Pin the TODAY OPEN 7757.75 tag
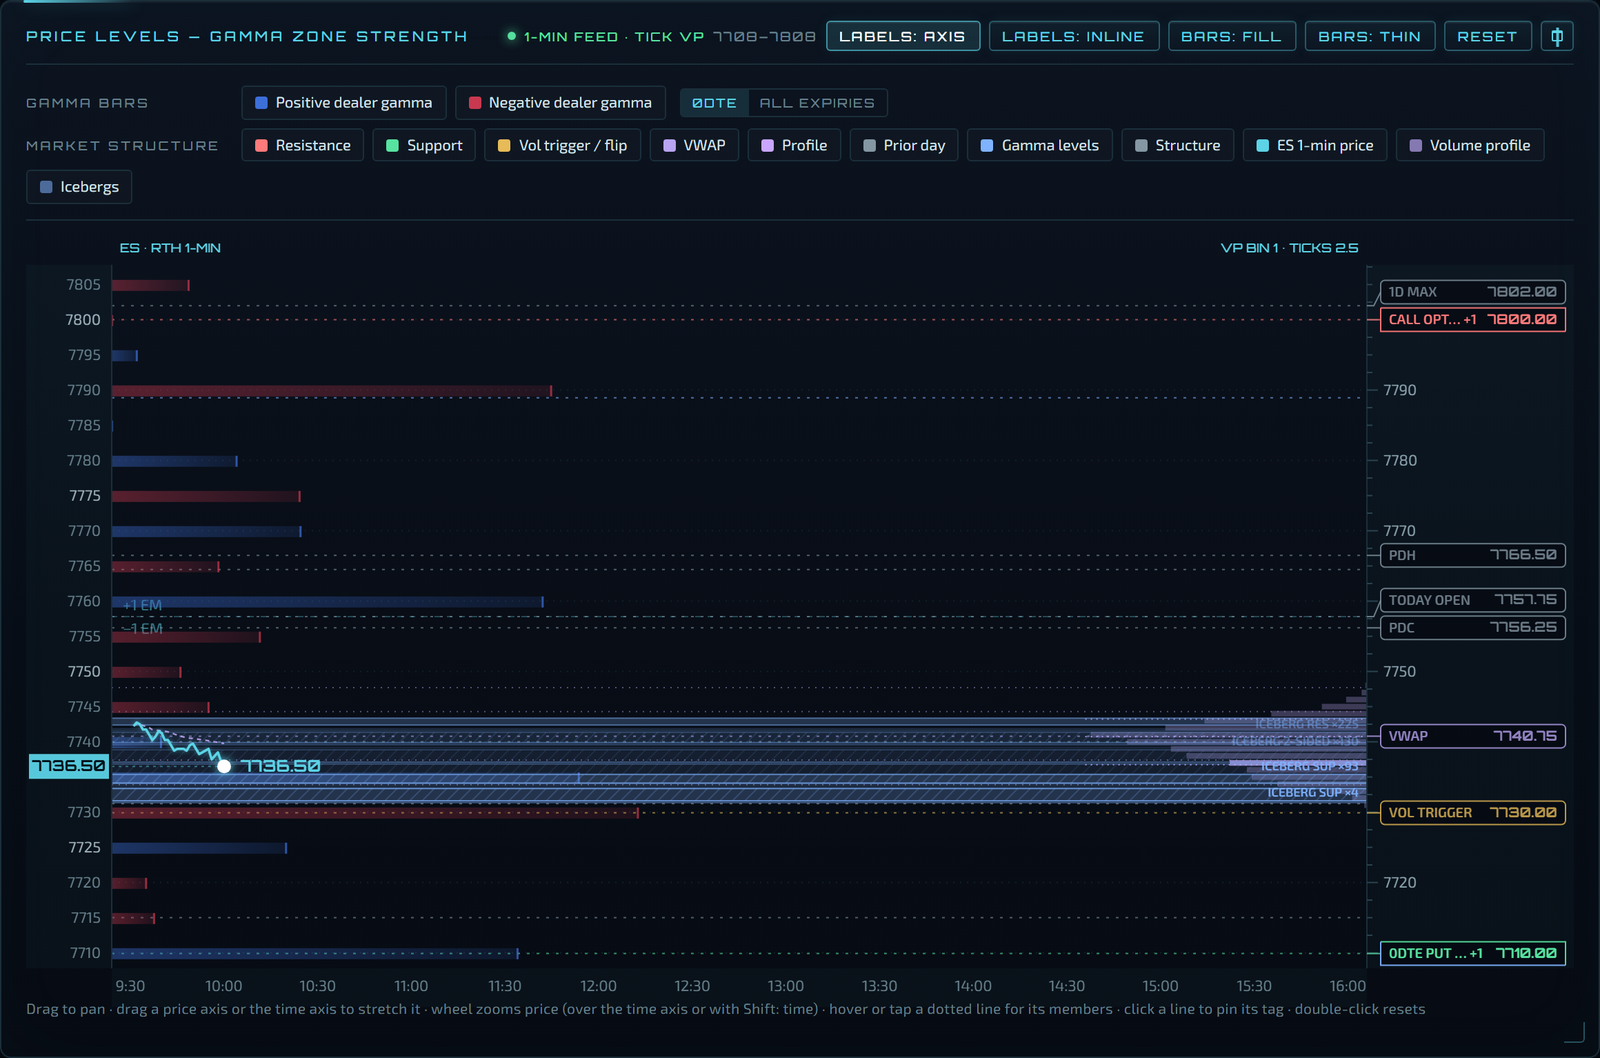Viewport: 1600px width, 1058px height. point(1472,600)
